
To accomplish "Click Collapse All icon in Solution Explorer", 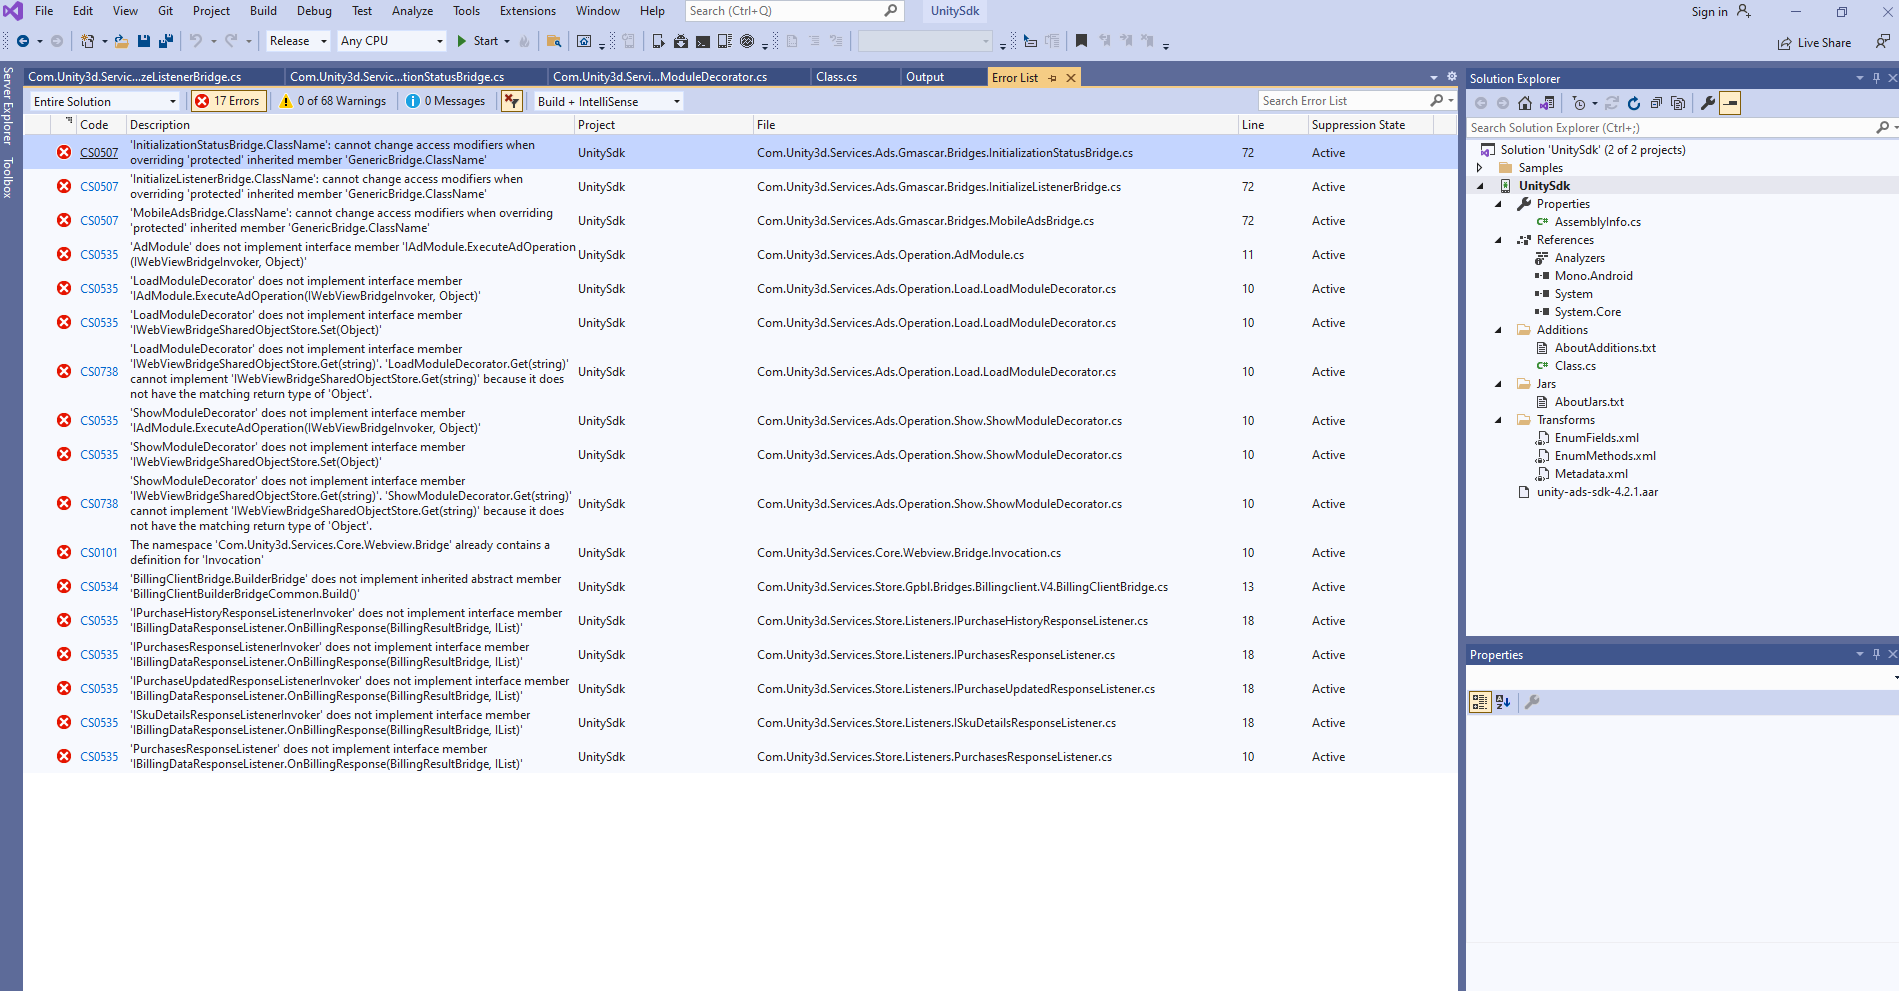I will pyautogui.click(x=1656, y=103).
